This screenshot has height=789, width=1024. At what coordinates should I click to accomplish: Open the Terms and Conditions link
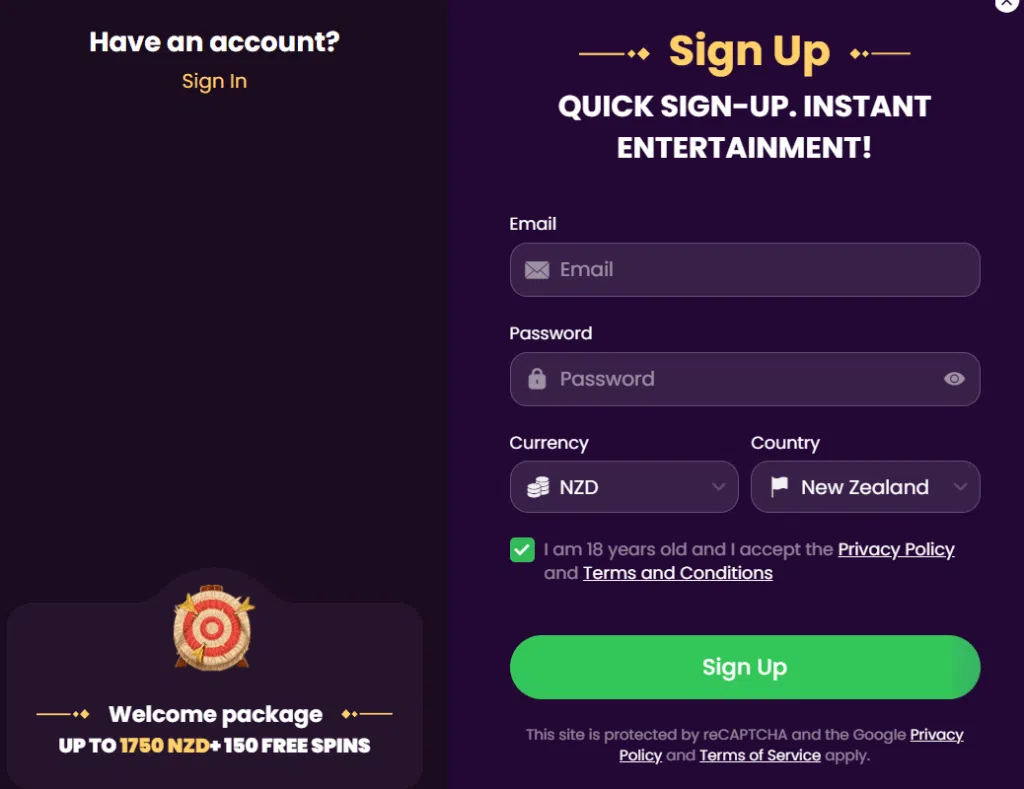coord(678,573)
